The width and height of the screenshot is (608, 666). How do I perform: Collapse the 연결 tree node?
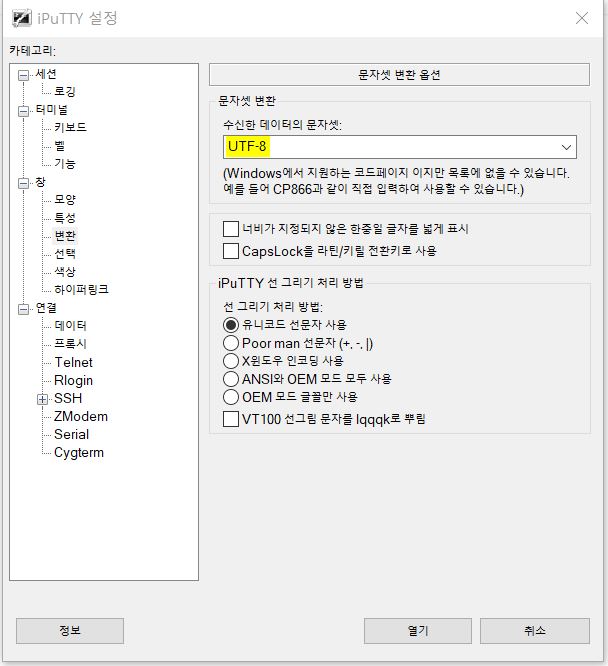click(x=23, y=309)
